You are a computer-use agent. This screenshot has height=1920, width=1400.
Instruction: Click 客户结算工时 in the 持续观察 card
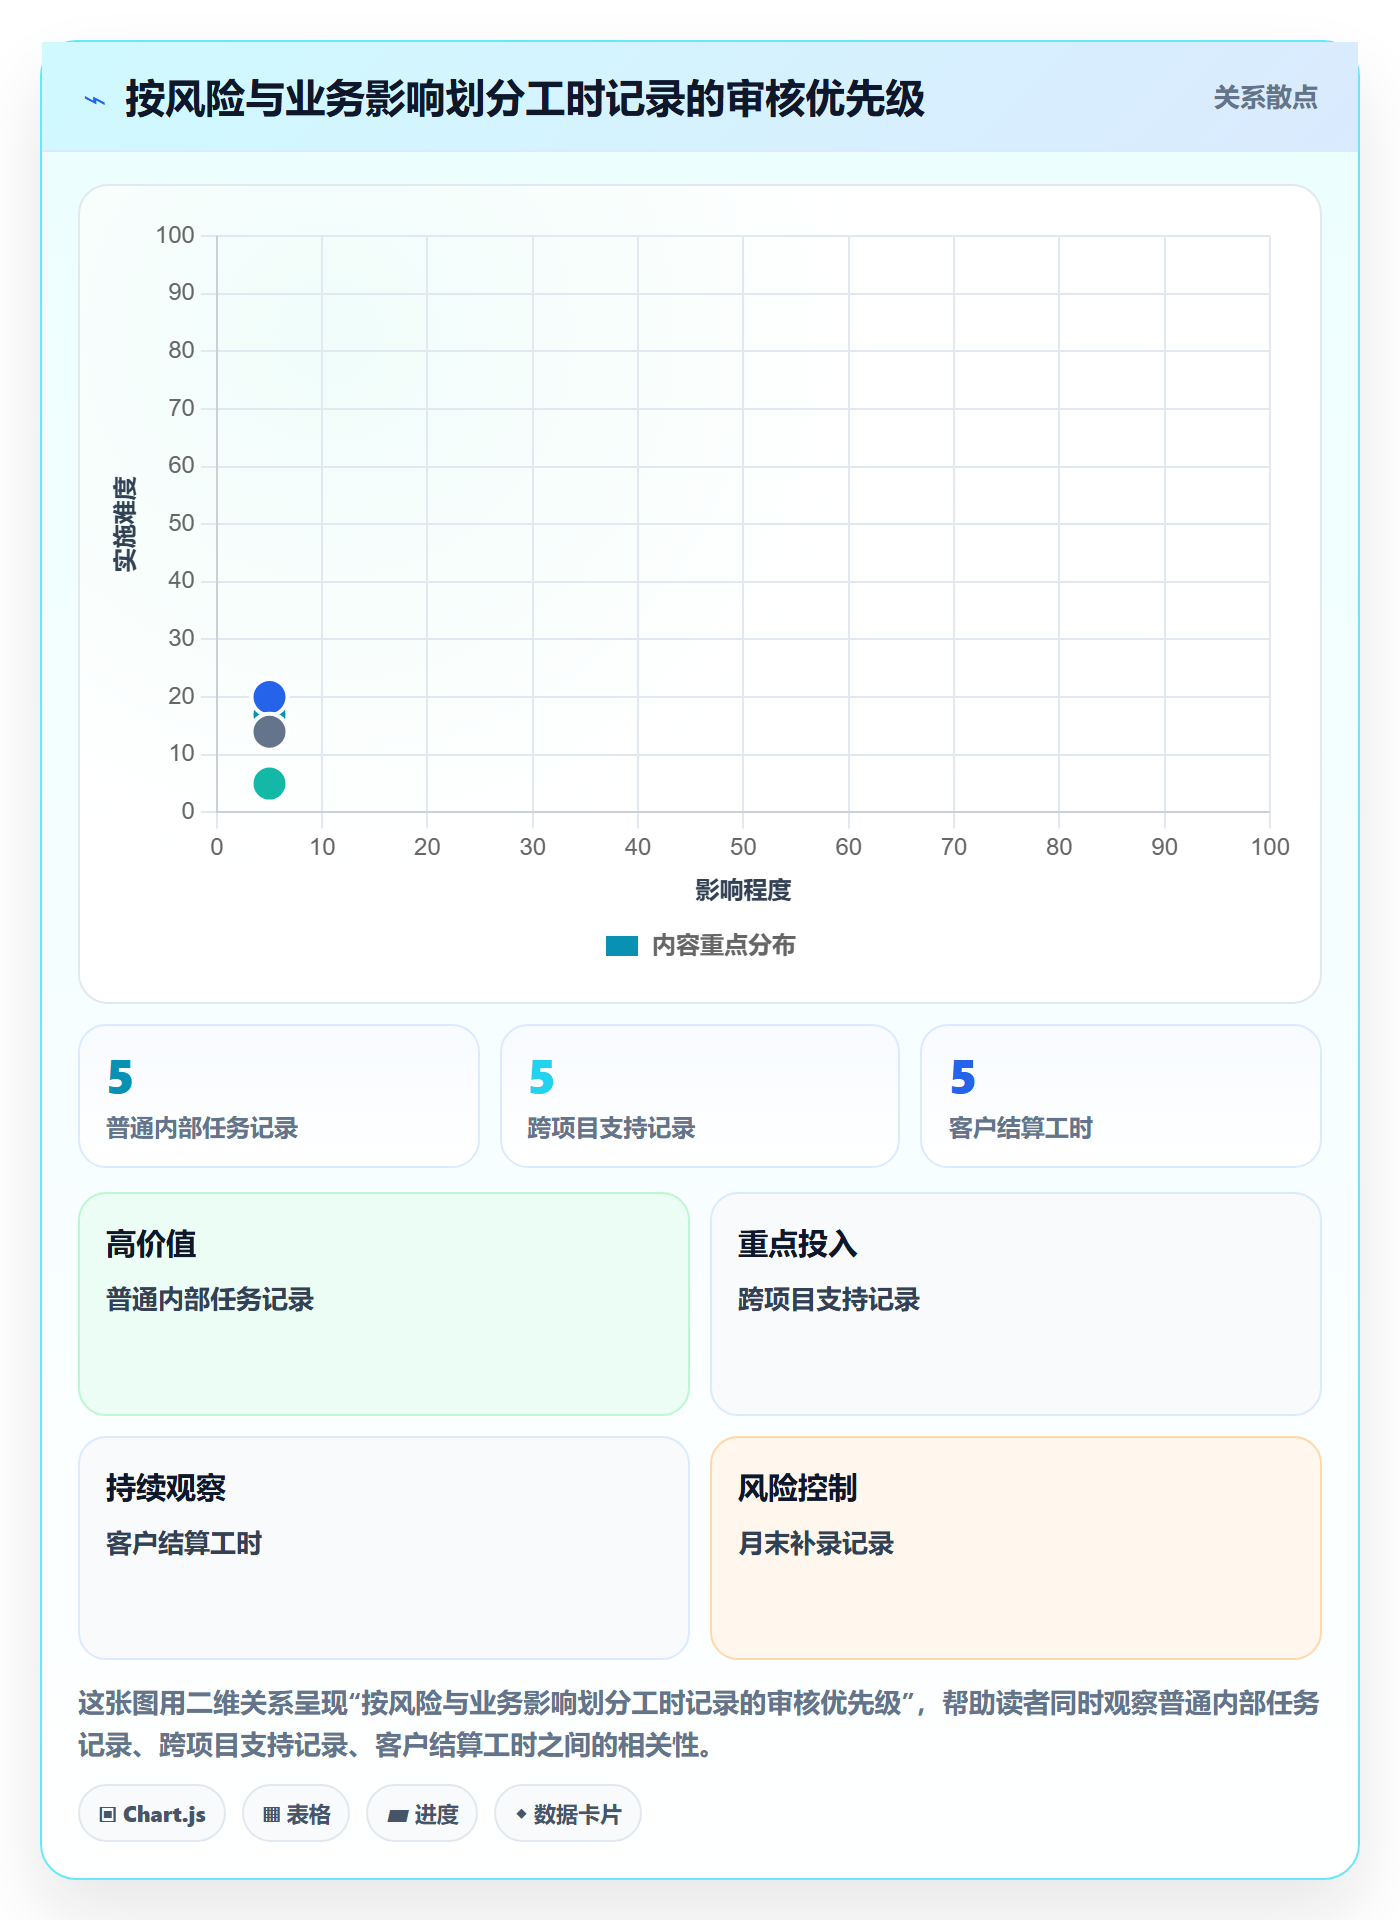coord(184,1543)
